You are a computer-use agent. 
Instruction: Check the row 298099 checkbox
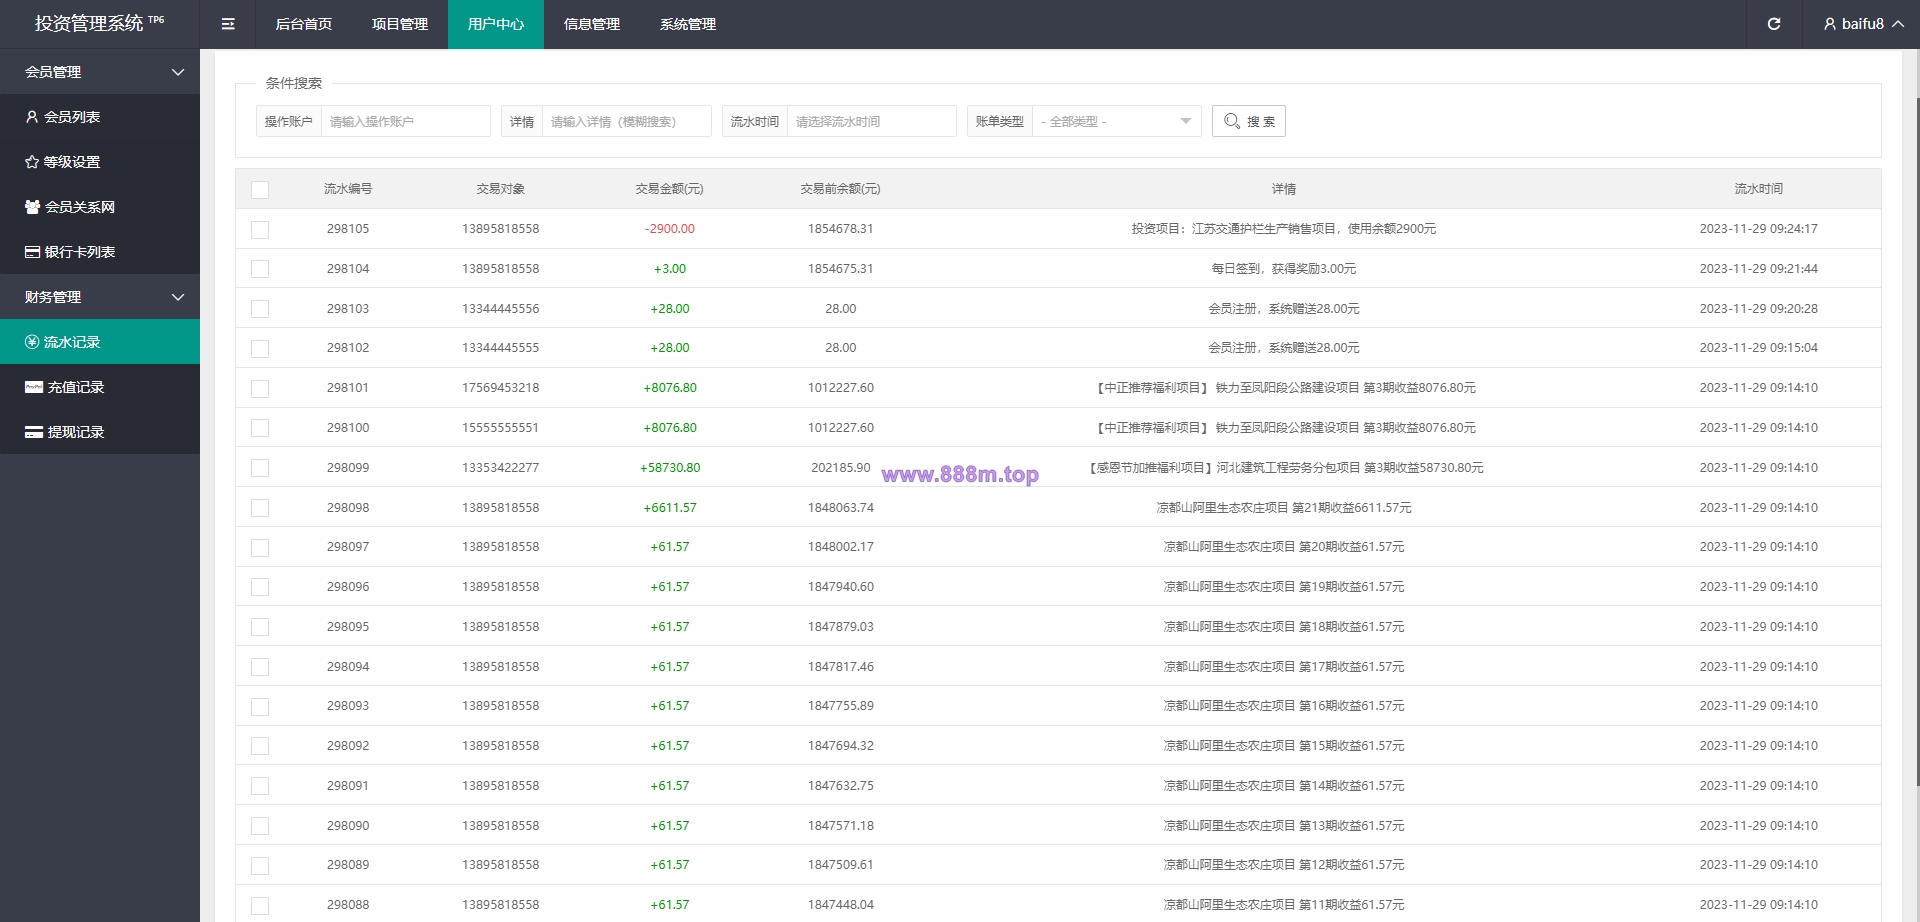(260, 468)
